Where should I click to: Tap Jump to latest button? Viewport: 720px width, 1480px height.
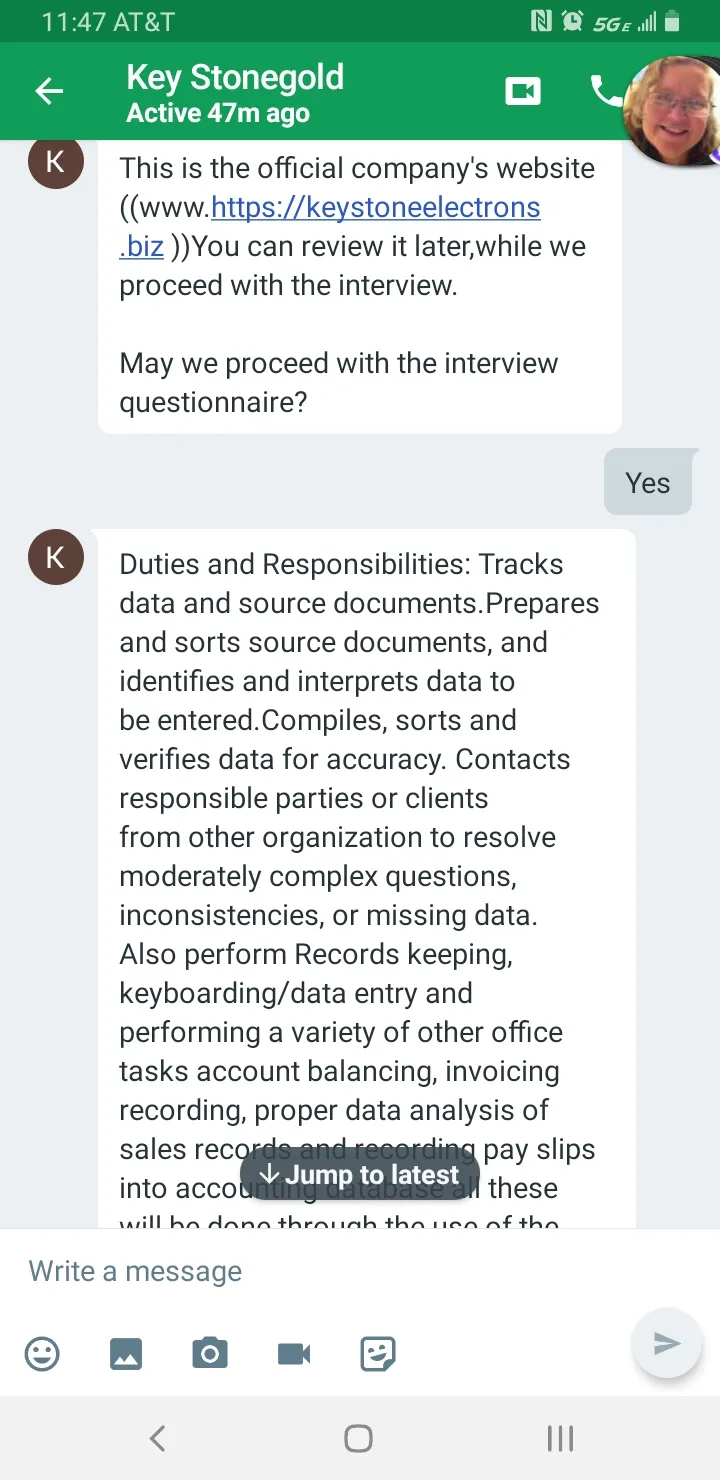360,1175
